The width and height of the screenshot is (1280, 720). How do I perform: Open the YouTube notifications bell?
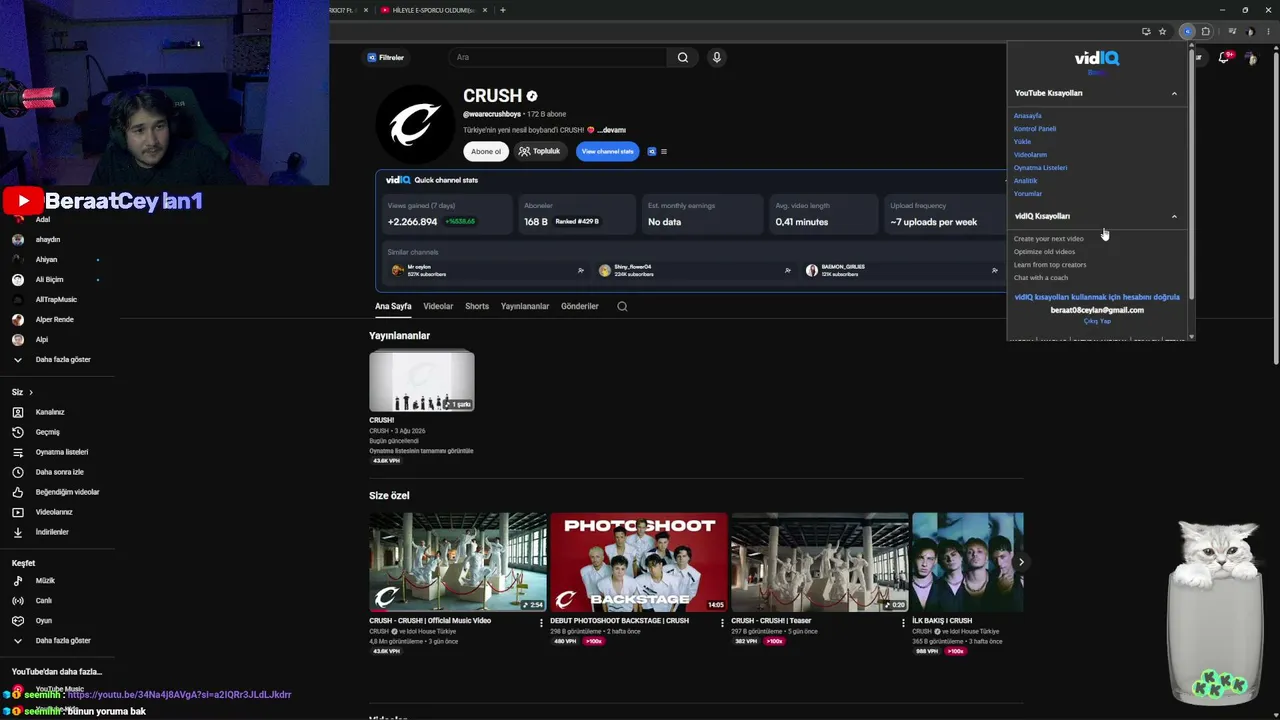[1223, 58]
